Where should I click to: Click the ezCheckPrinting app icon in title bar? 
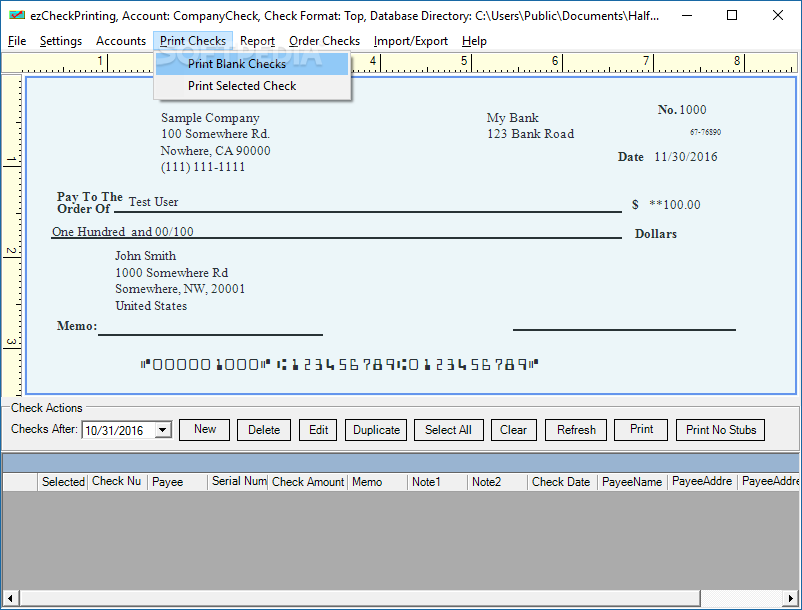point(16,15)
